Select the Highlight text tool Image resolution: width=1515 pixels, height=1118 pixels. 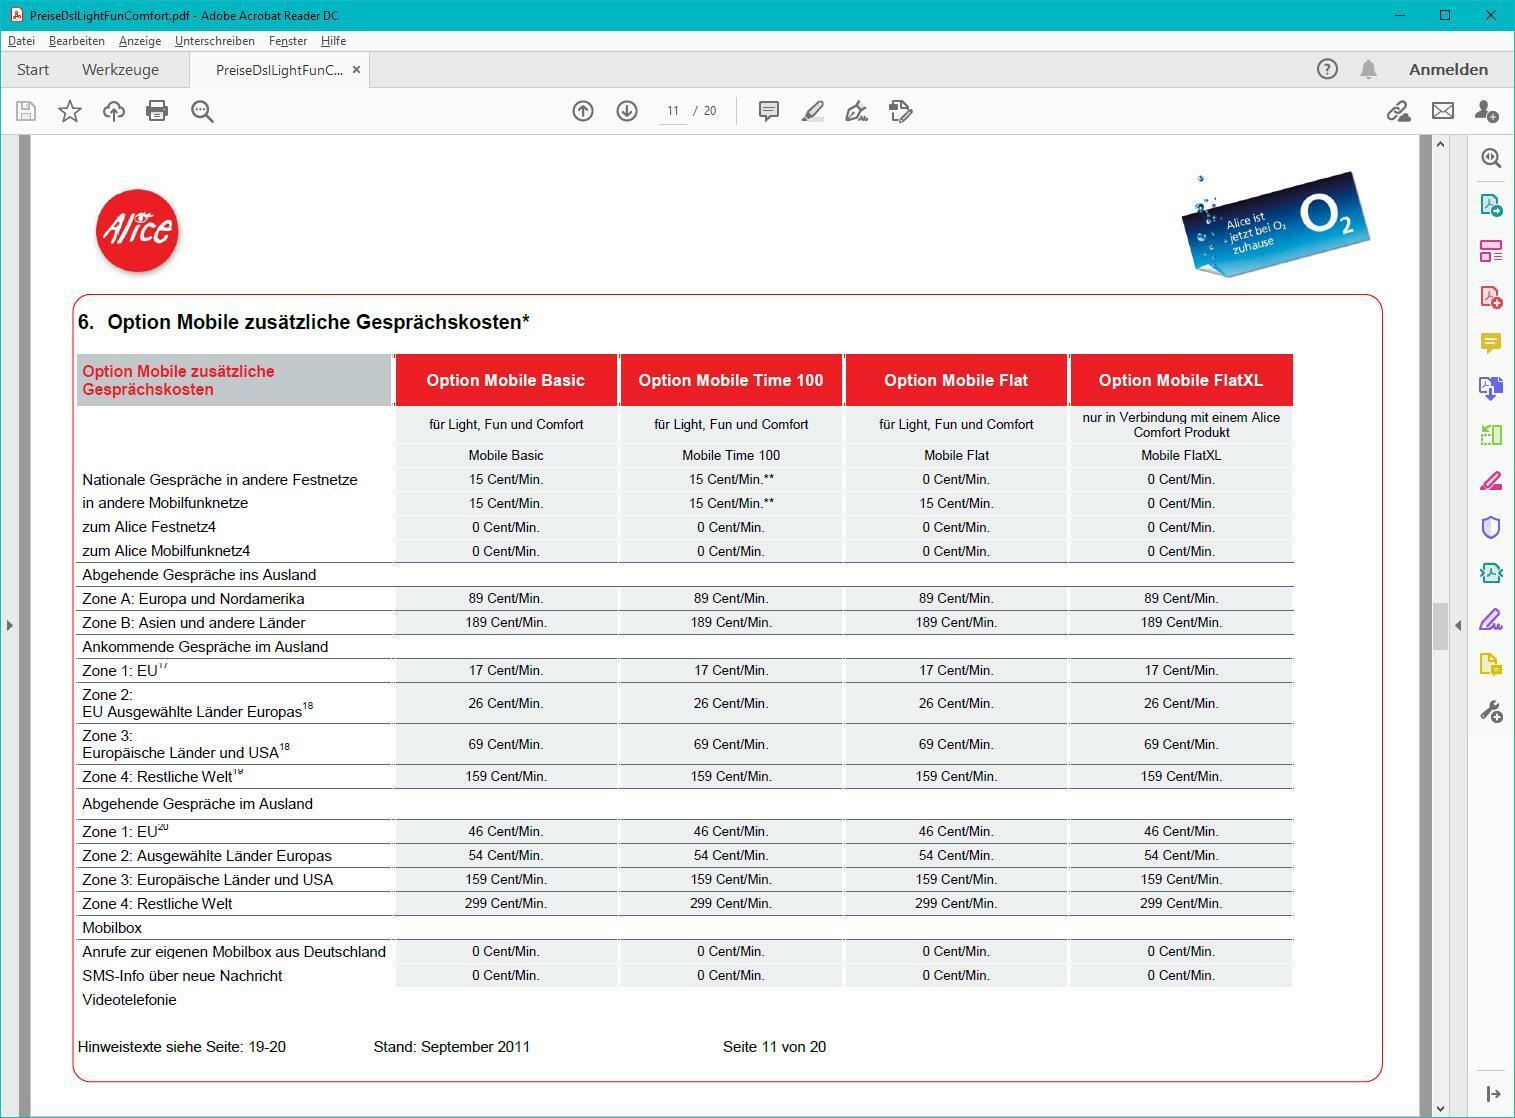coord(813,111)
